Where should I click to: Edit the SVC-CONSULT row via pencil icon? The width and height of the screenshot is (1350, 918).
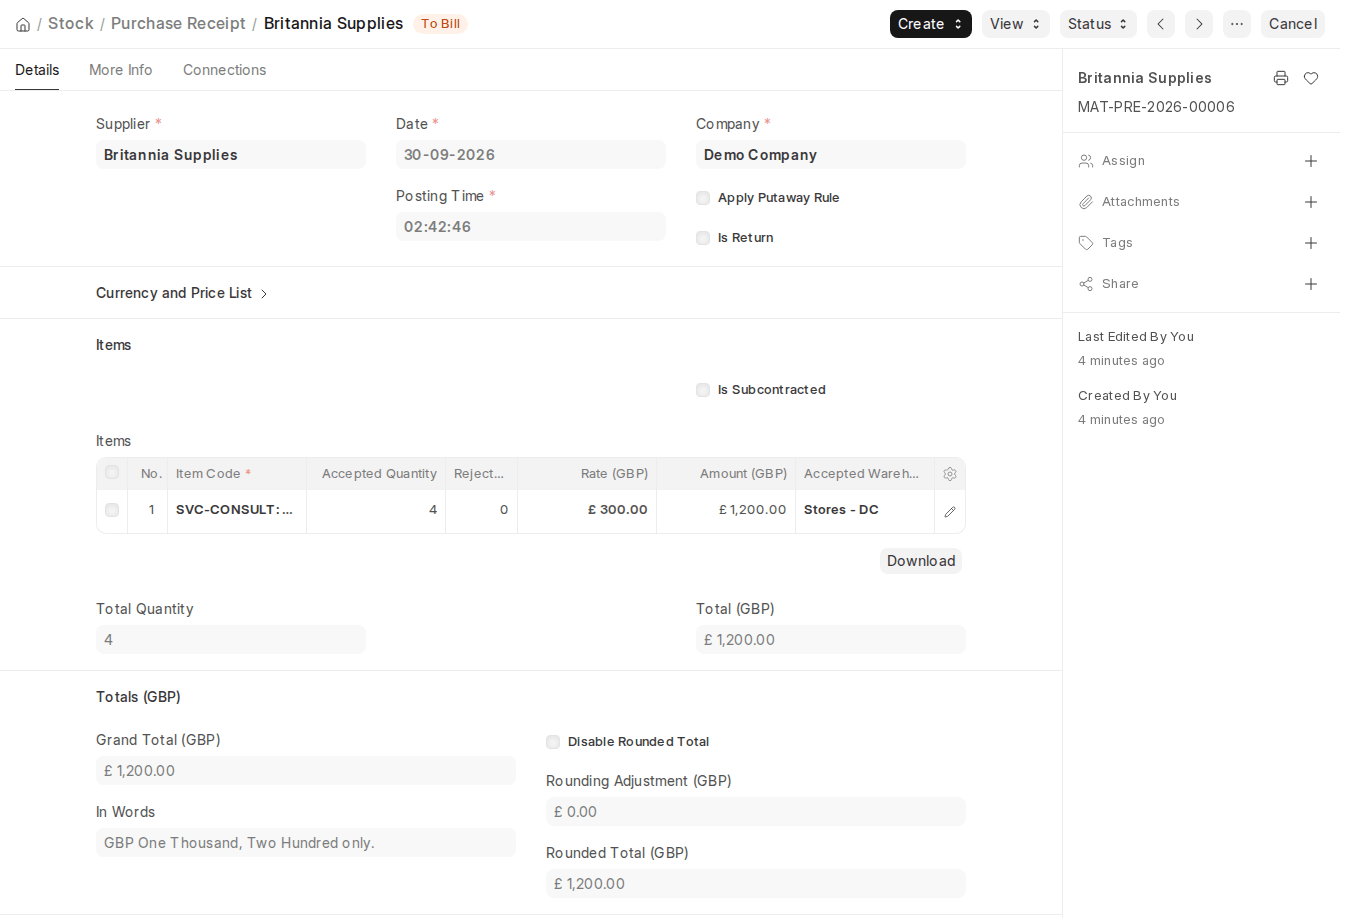(x=950, y=511)
